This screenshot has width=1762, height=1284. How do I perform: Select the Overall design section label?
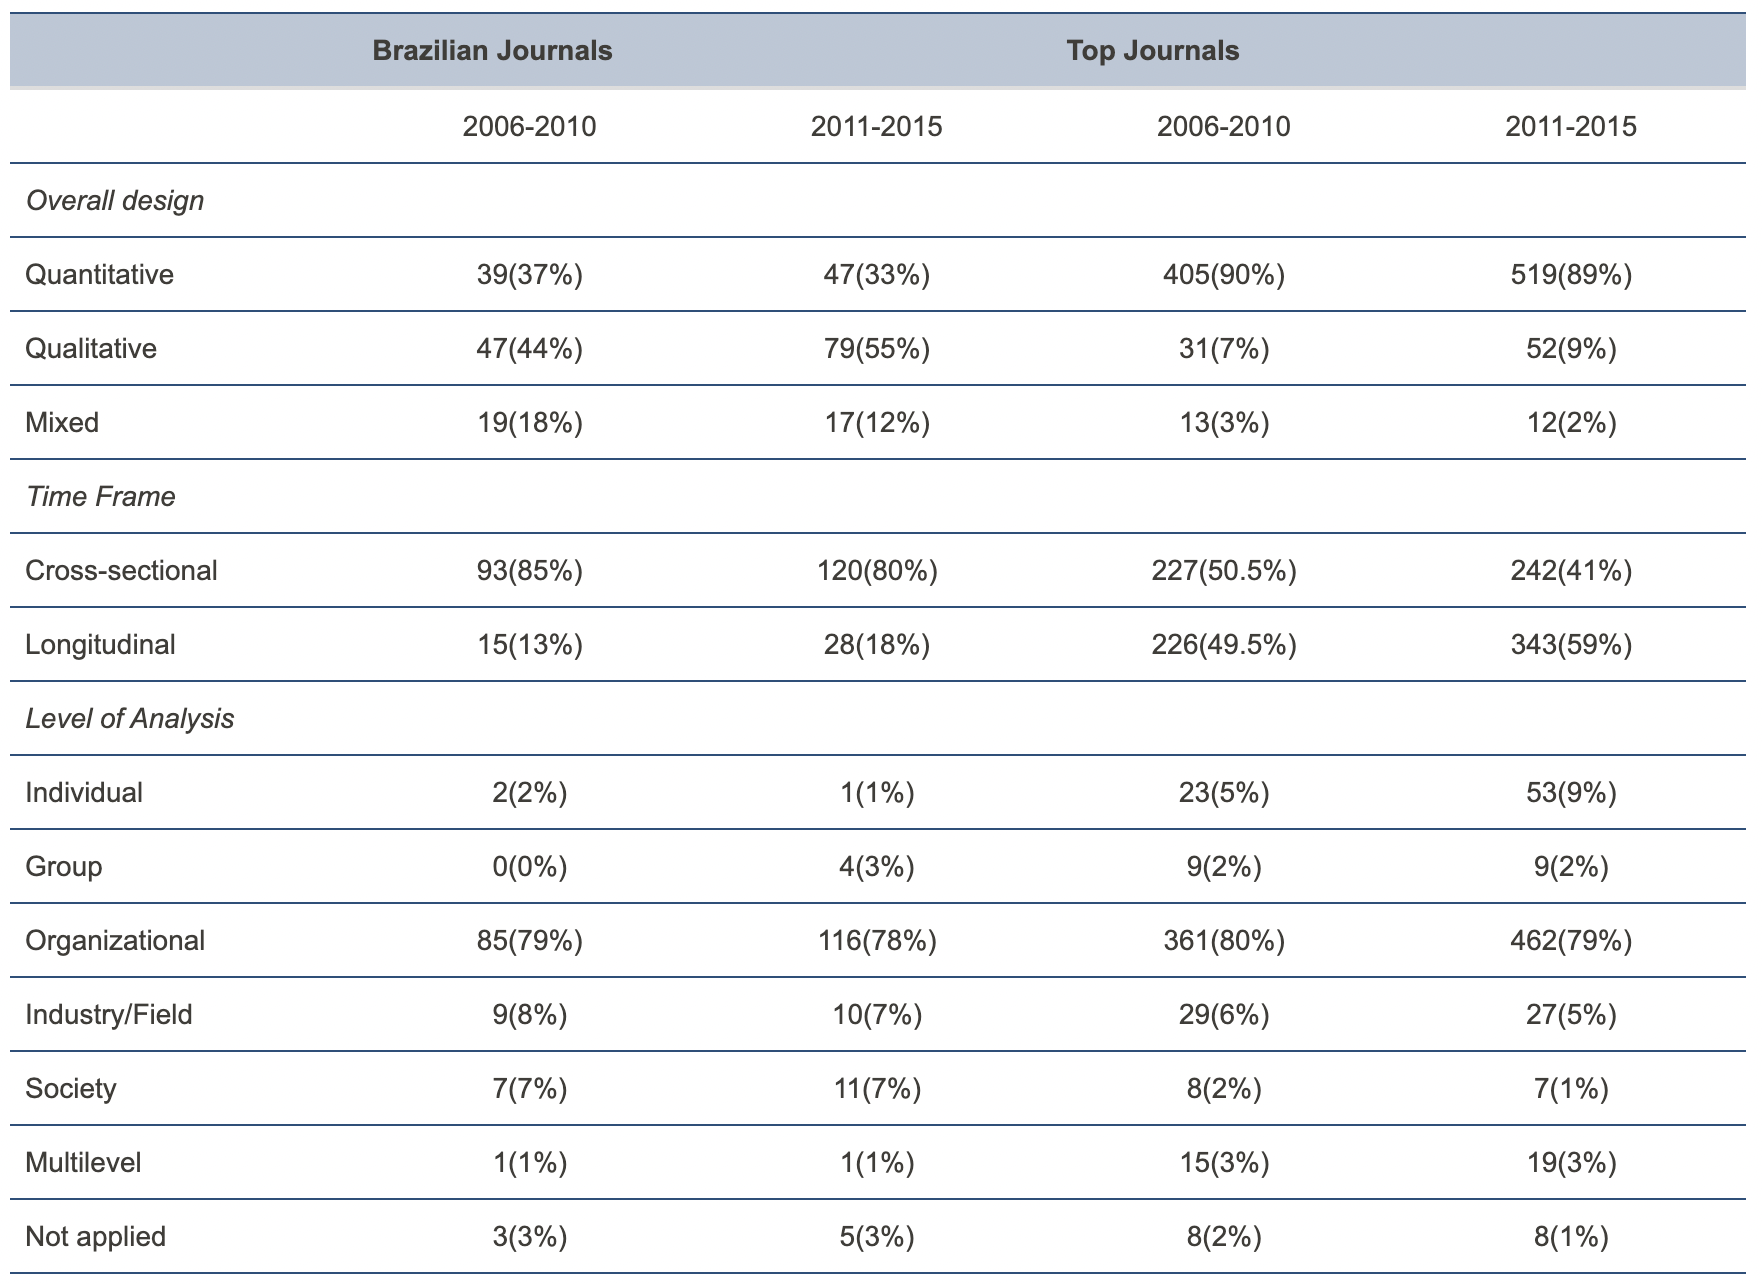pyautogui.click(x=115, y=201)
